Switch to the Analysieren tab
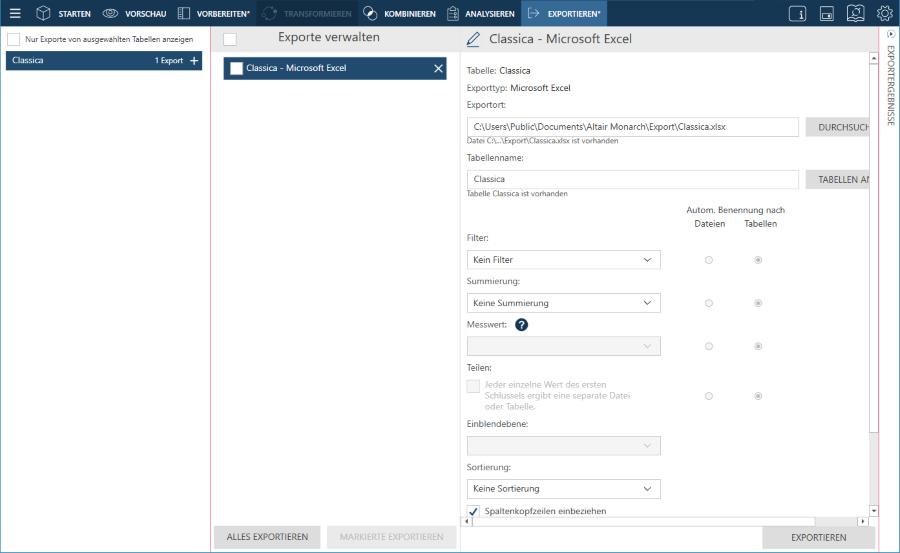This screenshot has height=553, width=900. tap(481, 14)
